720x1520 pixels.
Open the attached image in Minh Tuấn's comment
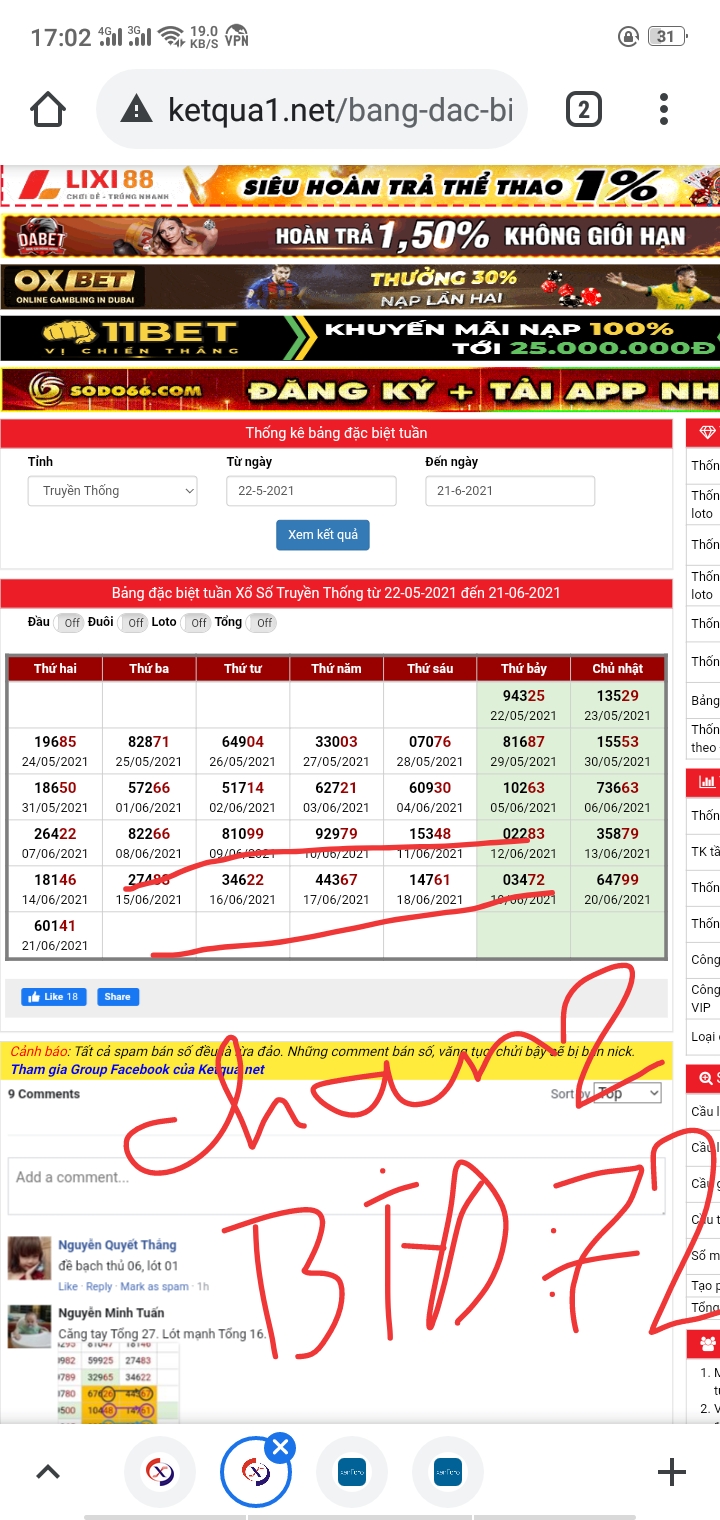[118, 1384]
